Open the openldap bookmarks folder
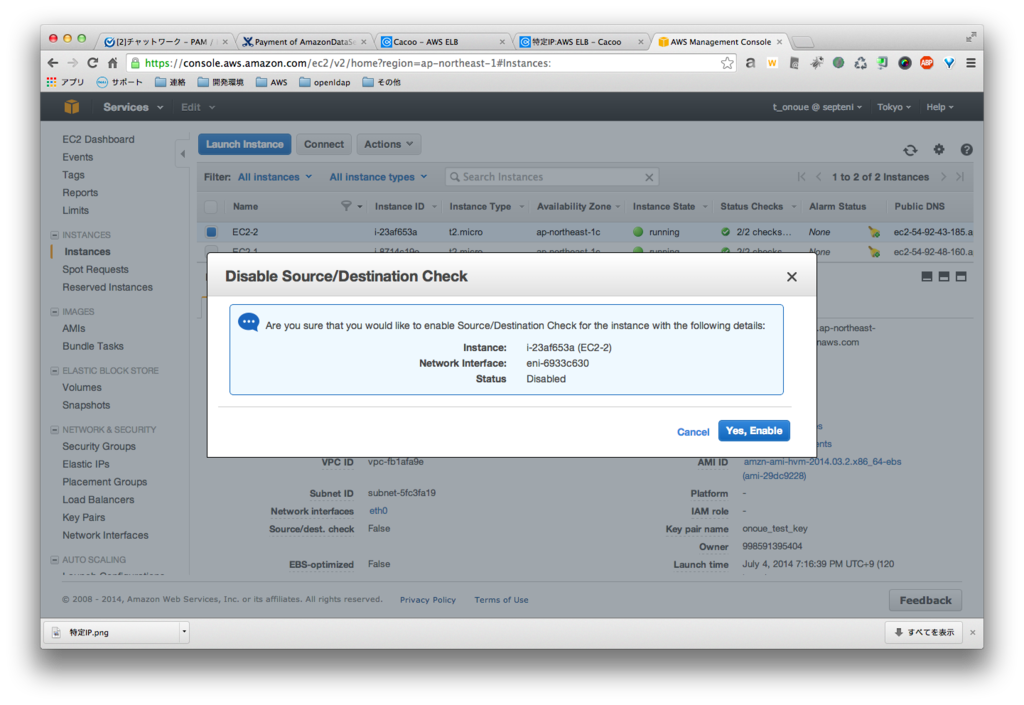 pyautogui.click(x=325, y=82)
